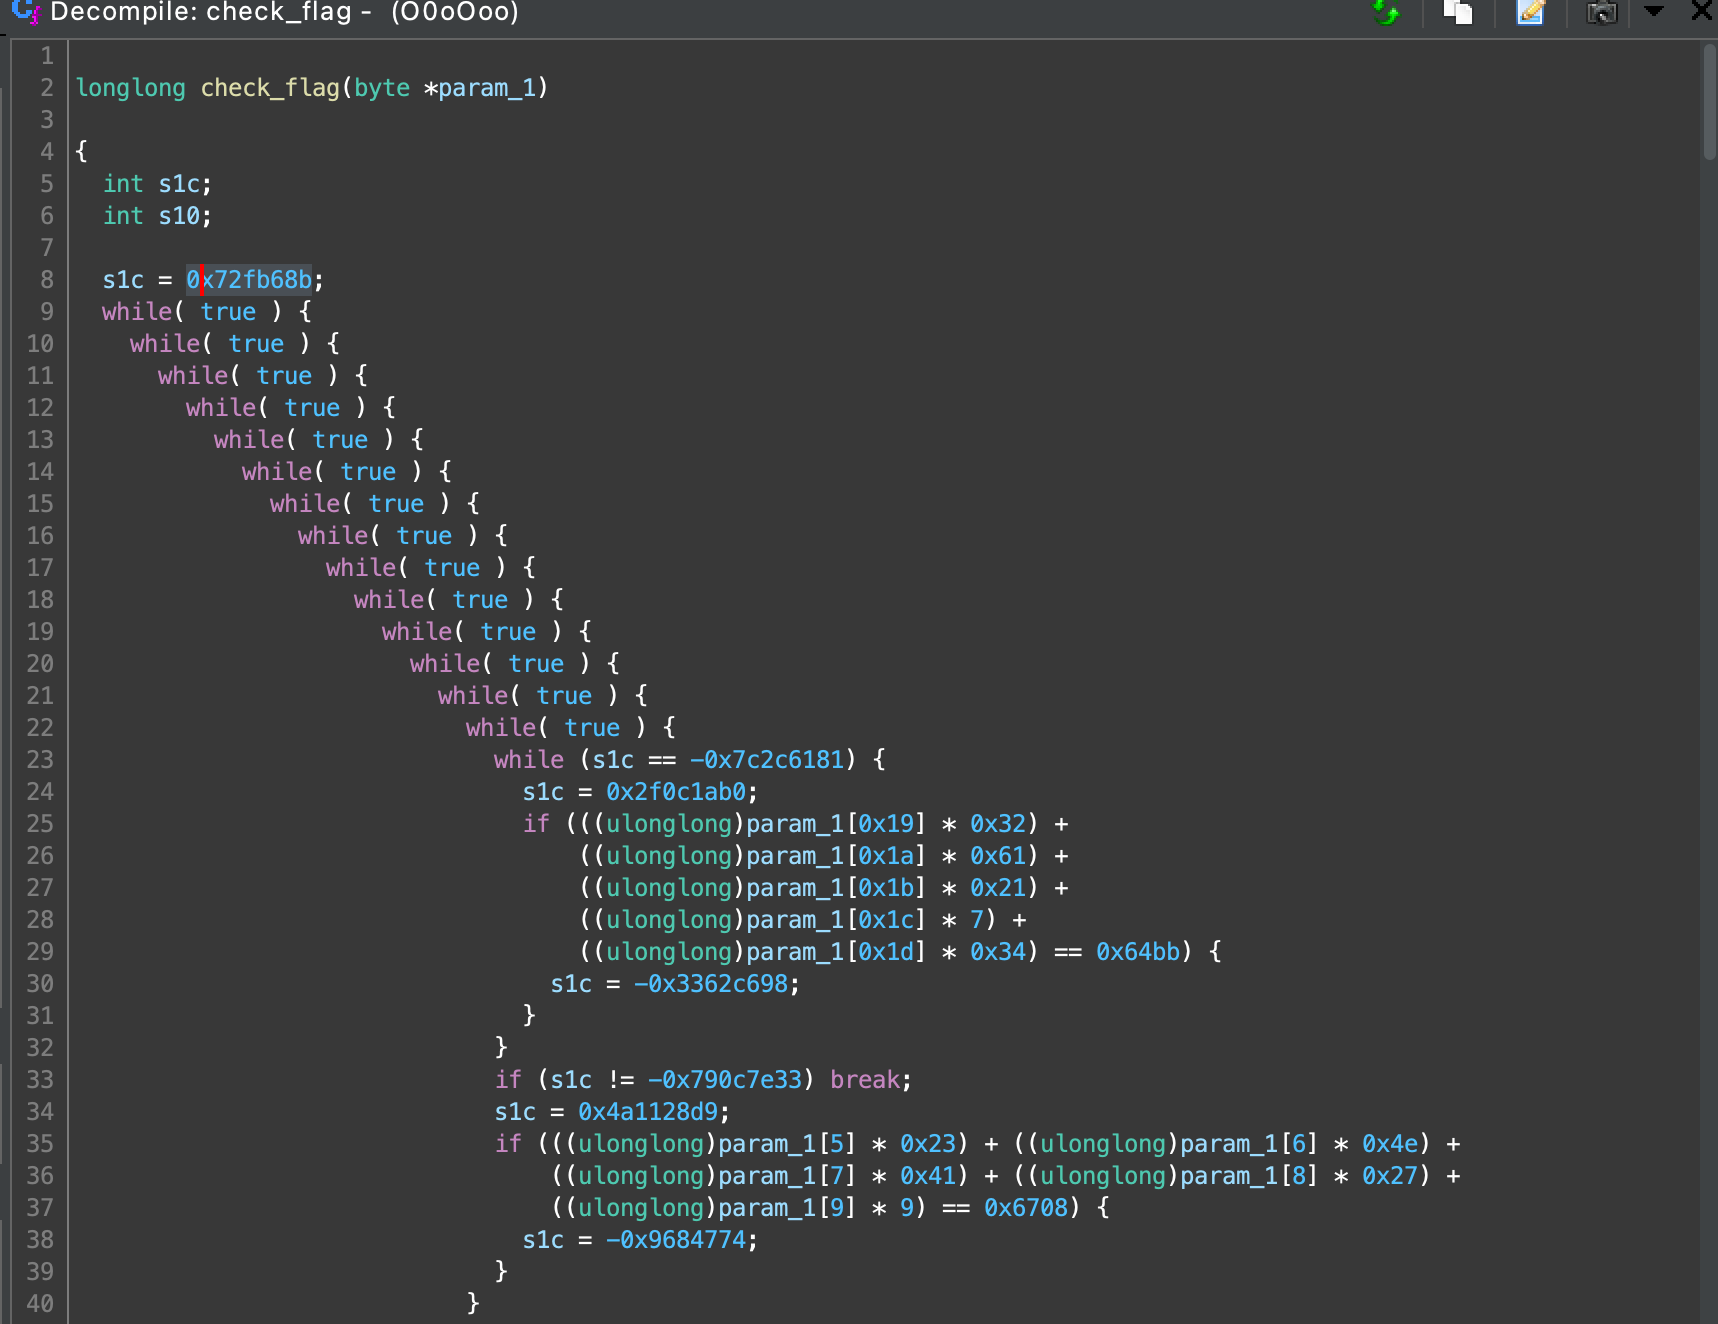The image size is (1718, 1324).
Task: Click the longlong return type on line 2
Action: [x=130, y=88]
